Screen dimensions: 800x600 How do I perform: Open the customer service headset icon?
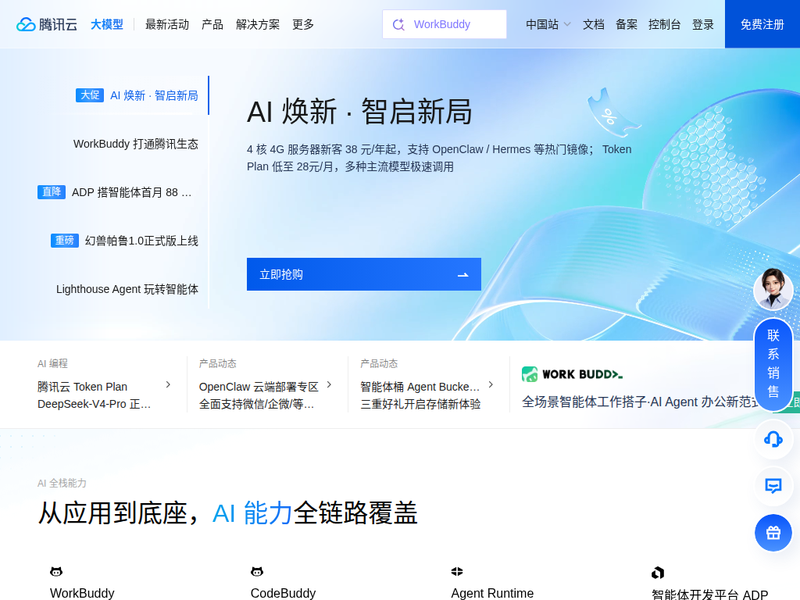tap(773, 439)
